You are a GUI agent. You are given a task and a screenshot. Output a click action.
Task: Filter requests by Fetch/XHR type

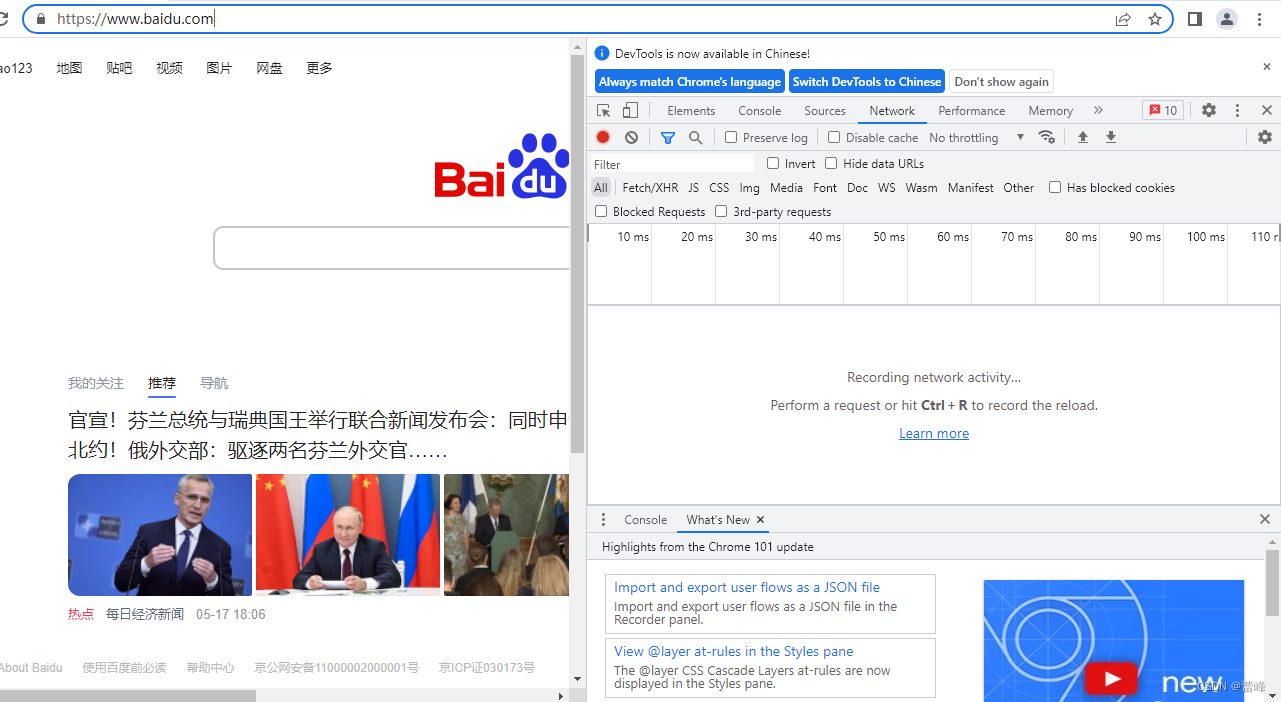coord(650,188)
